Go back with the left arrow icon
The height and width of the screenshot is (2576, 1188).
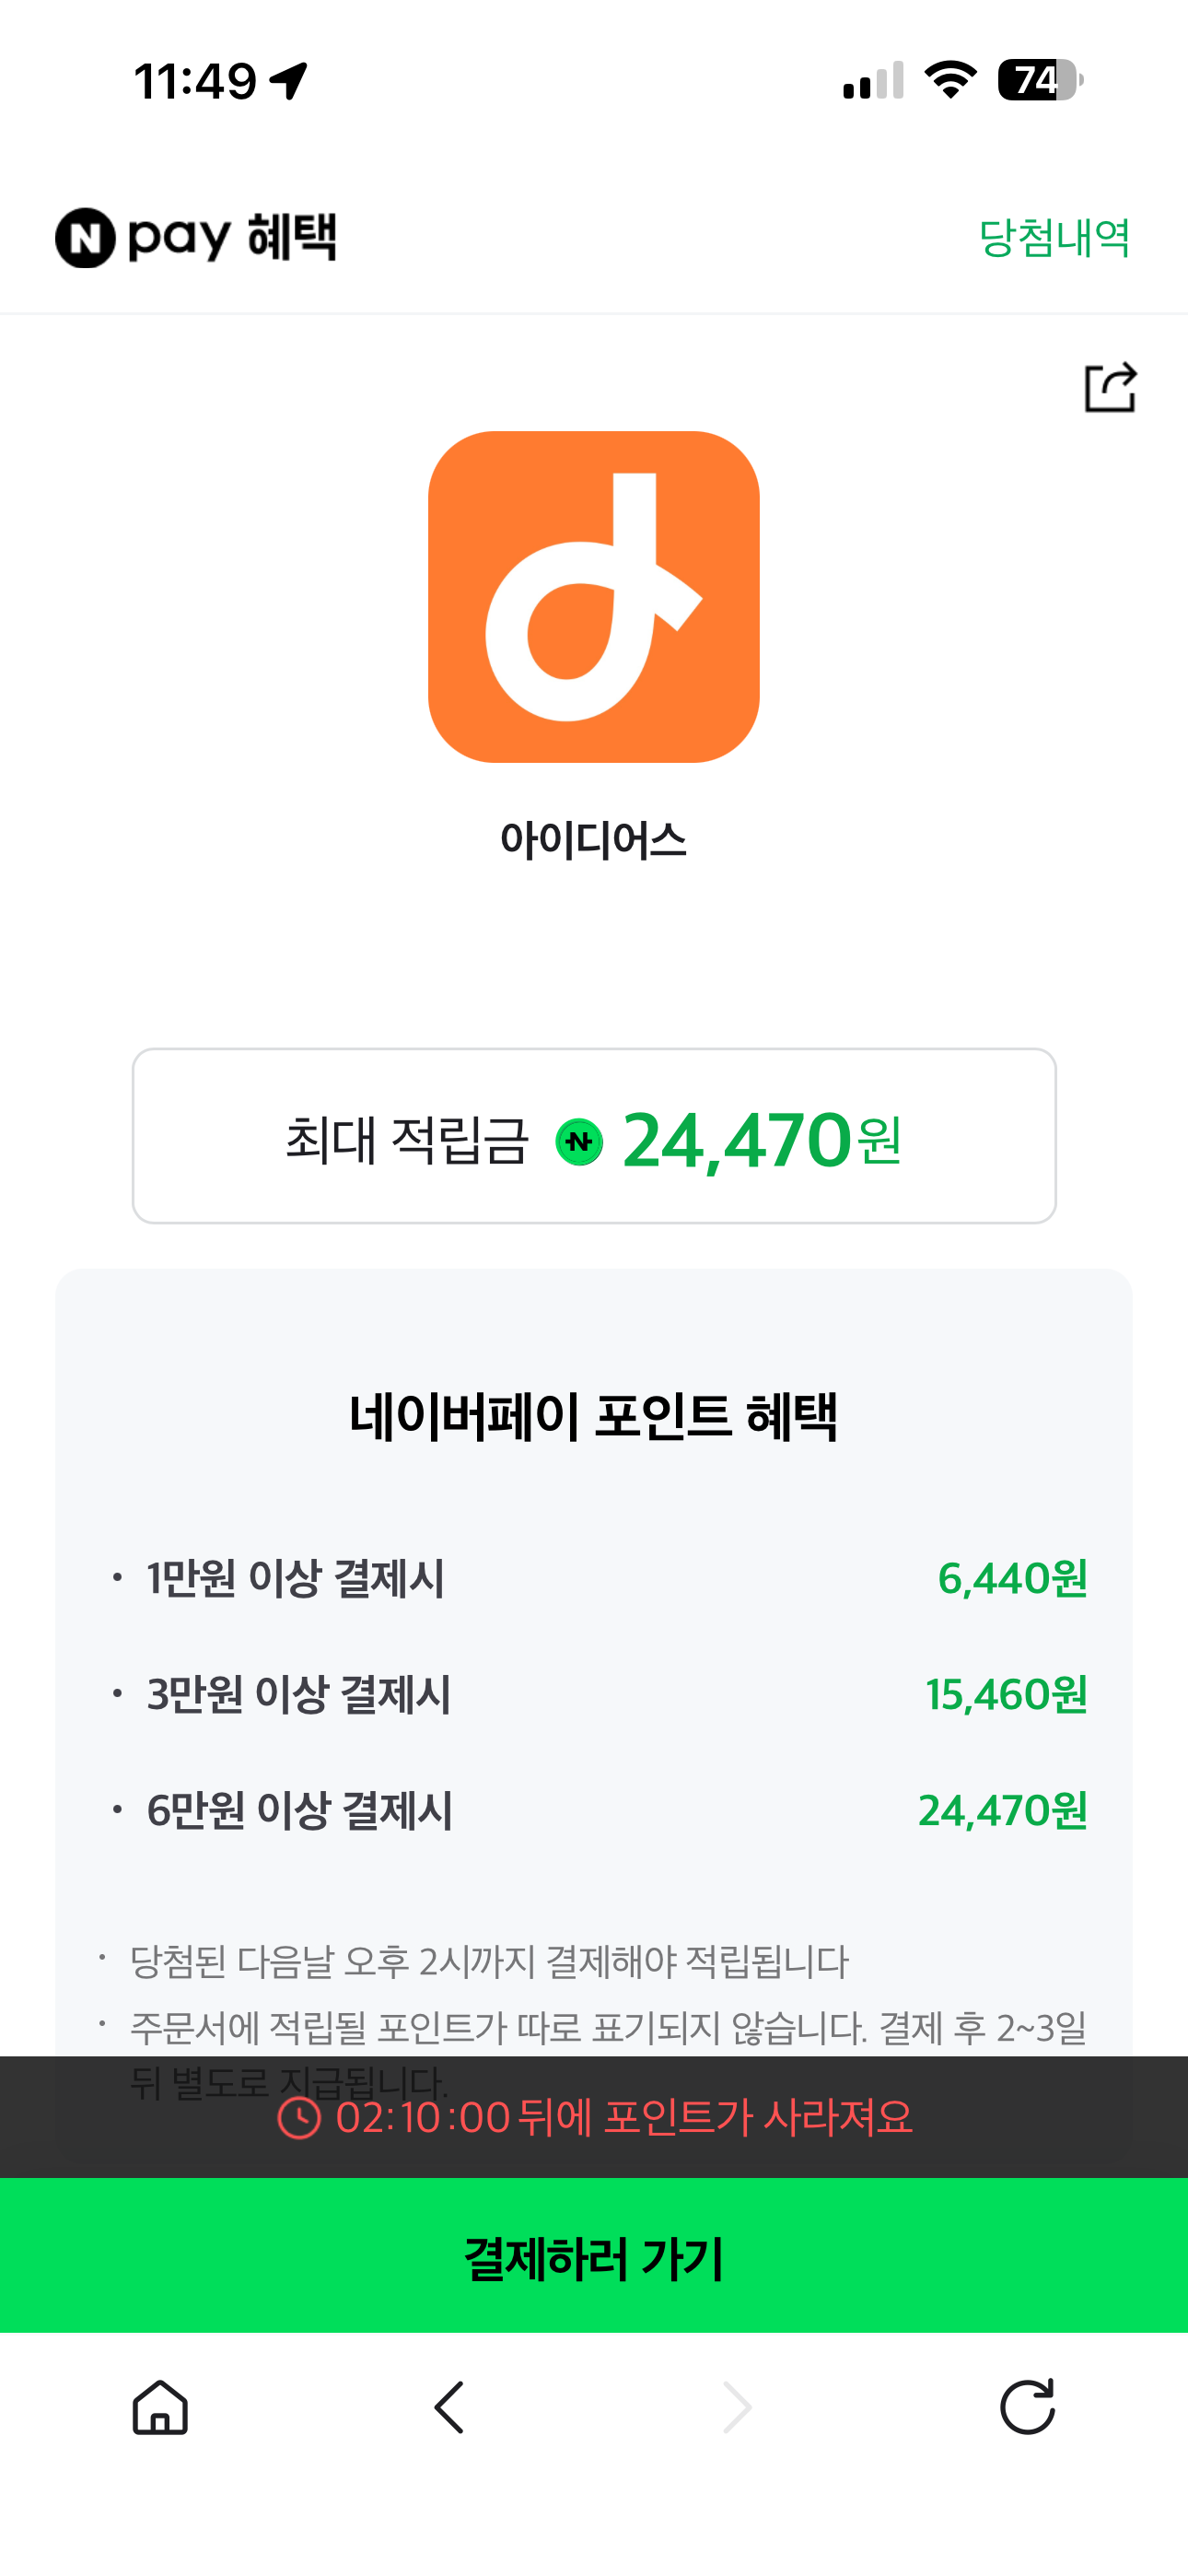[450, 2406]
